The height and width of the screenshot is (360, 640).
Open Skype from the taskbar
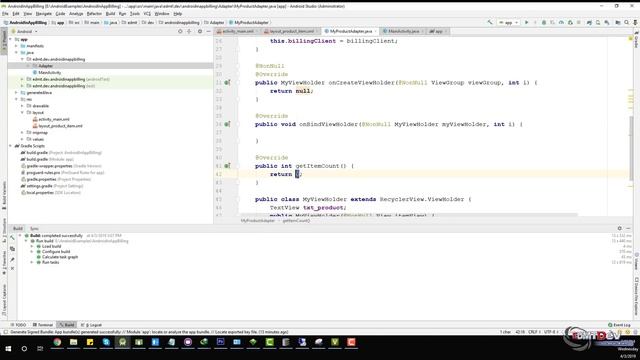click(x=106, y=342)
